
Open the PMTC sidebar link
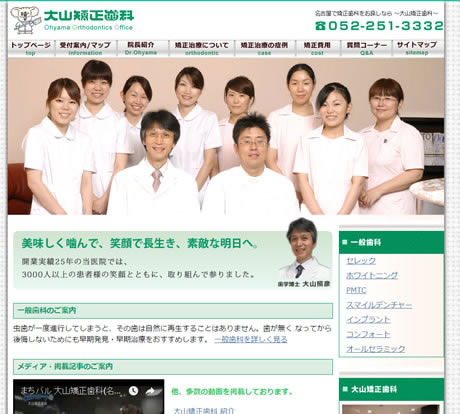(x=356, y=290)
